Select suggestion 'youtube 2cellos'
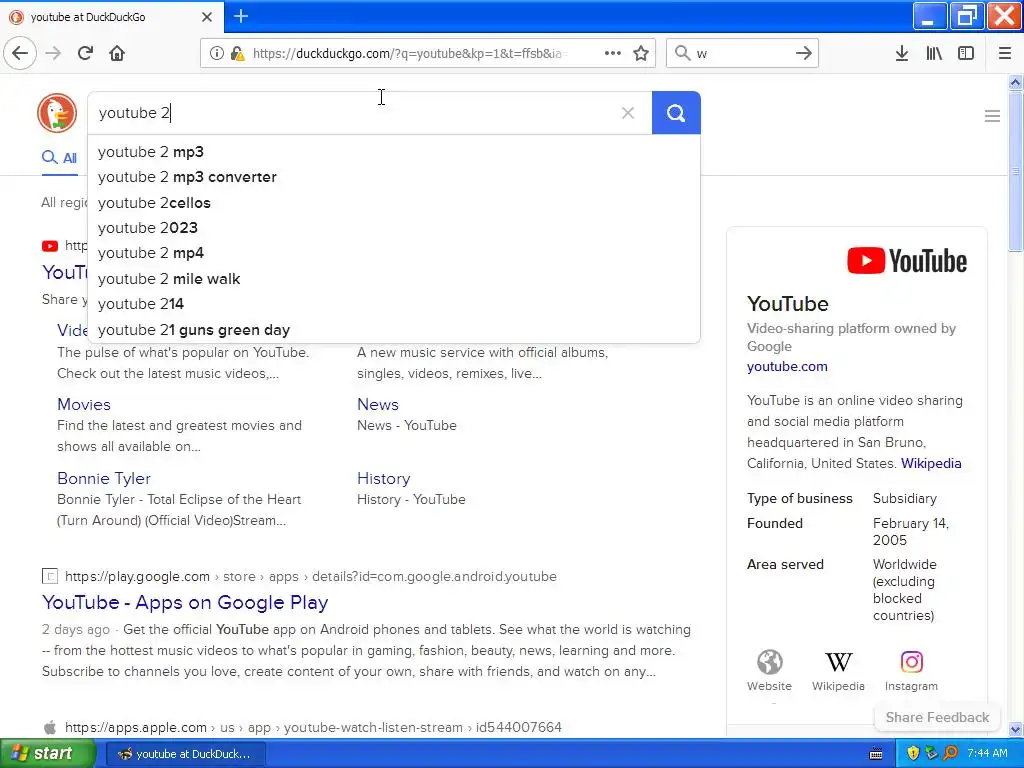This screenshot has width=1024, height=768. tap(394, 202)
